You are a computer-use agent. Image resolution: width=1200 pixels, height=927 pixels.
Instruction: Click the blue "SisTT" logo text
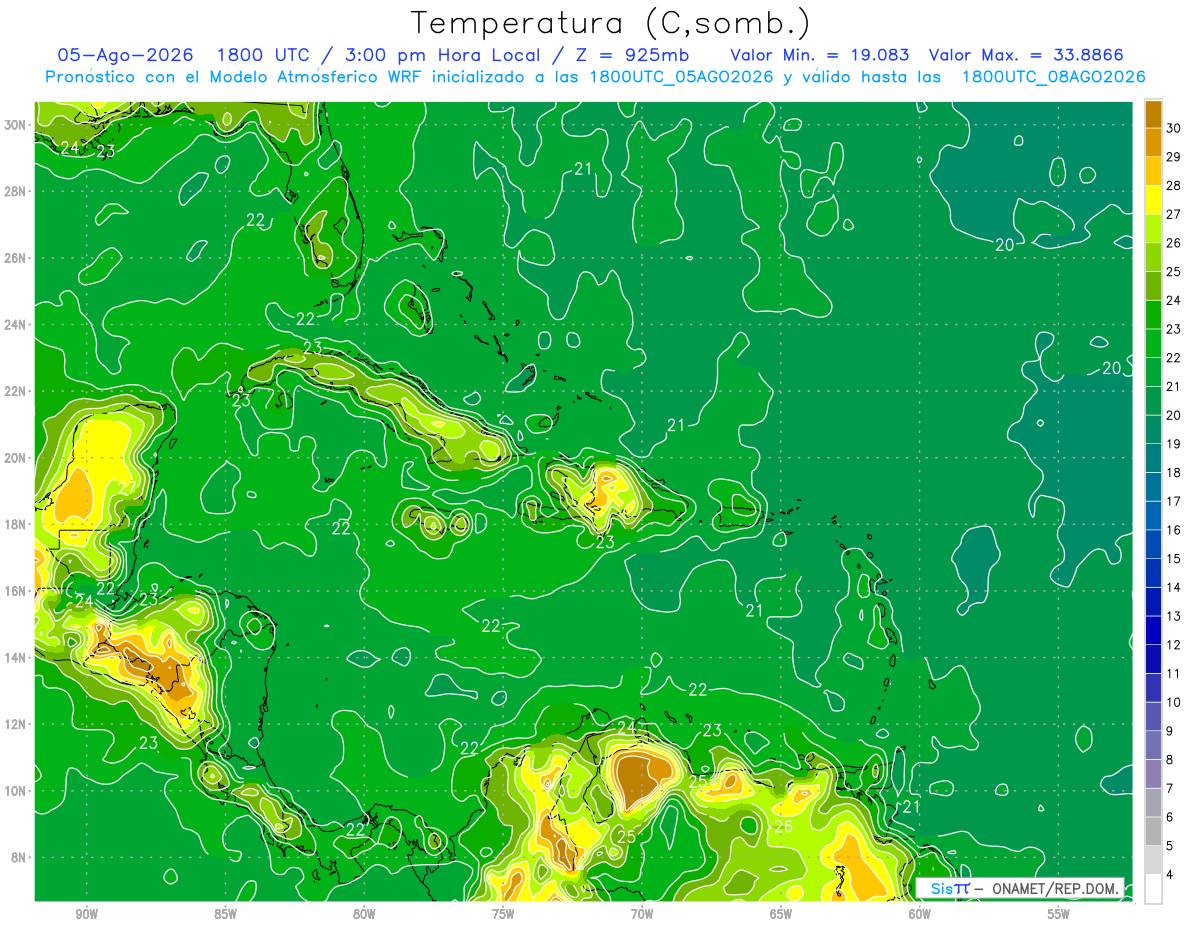pyautogui.click(x=950, y=888)
